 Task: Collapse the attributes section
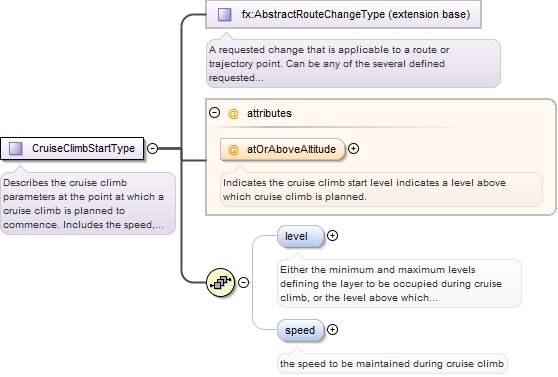point(214,113)
